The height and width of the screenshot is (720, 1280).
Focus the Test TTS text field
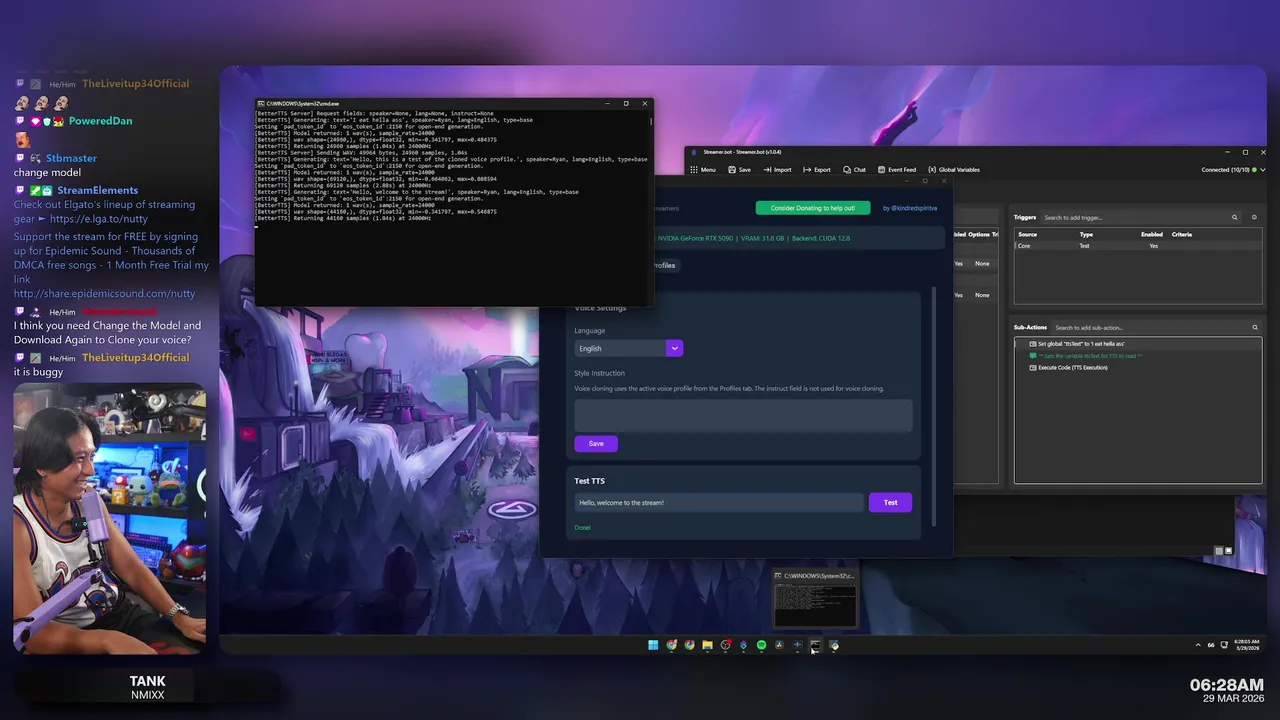(719, 502)
